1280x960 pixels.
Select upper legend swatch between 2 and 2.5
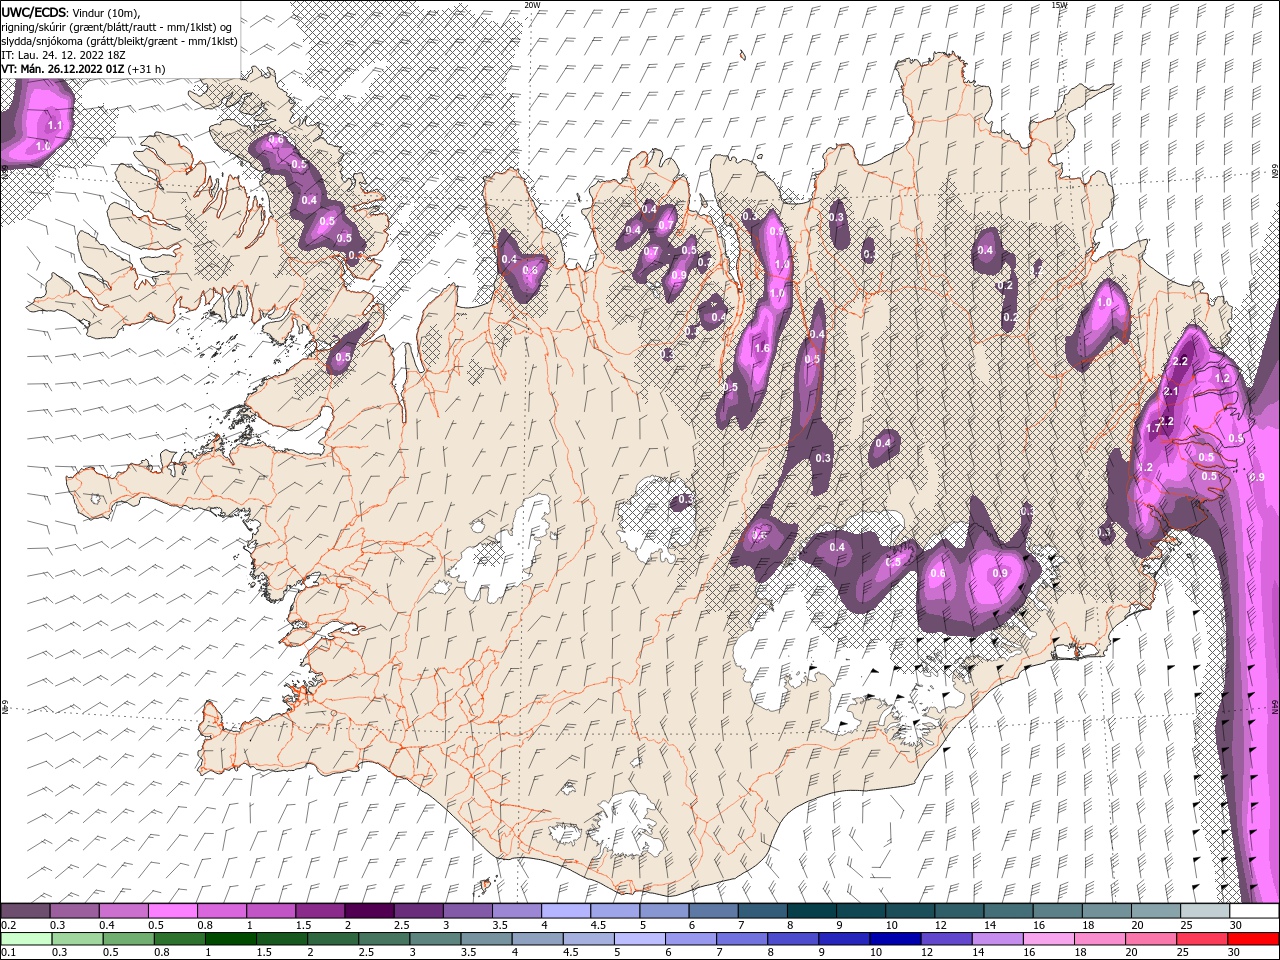(369, 911)
